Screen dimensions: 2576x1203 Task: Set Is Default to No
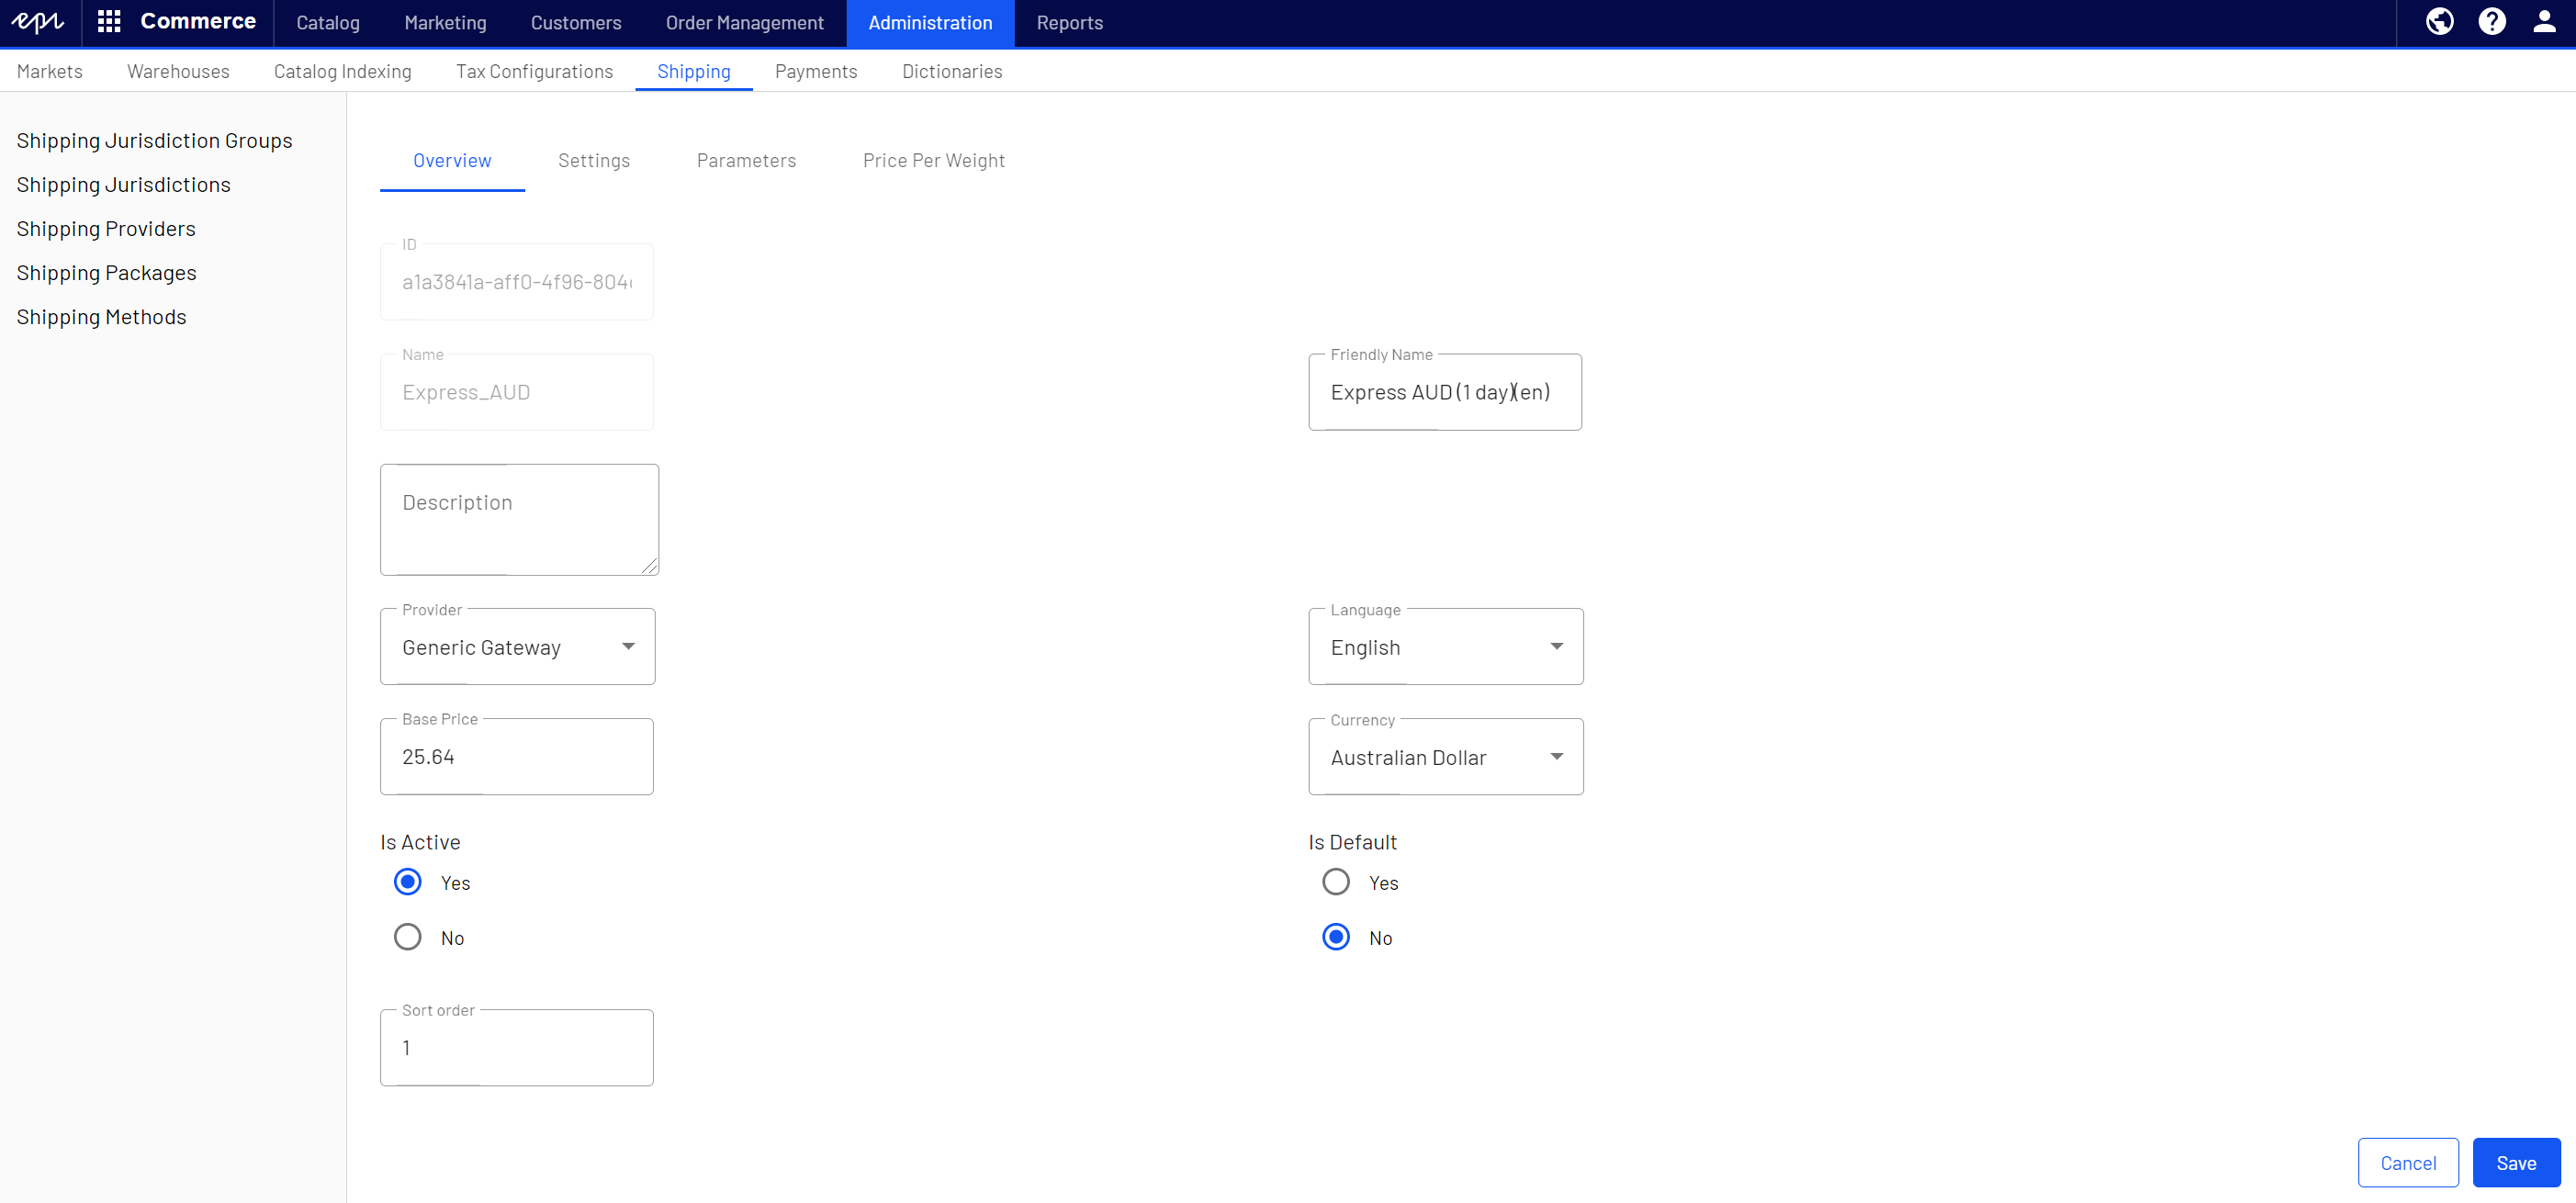point(1336,937)
